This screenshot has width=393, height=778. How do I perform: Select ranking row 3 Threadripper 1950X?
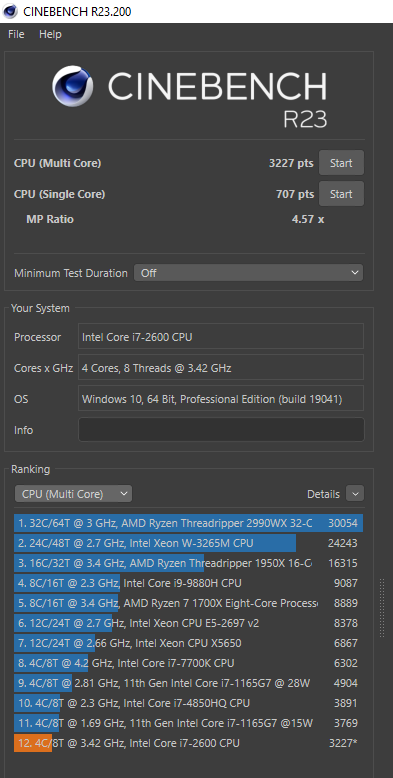[189, 563]
